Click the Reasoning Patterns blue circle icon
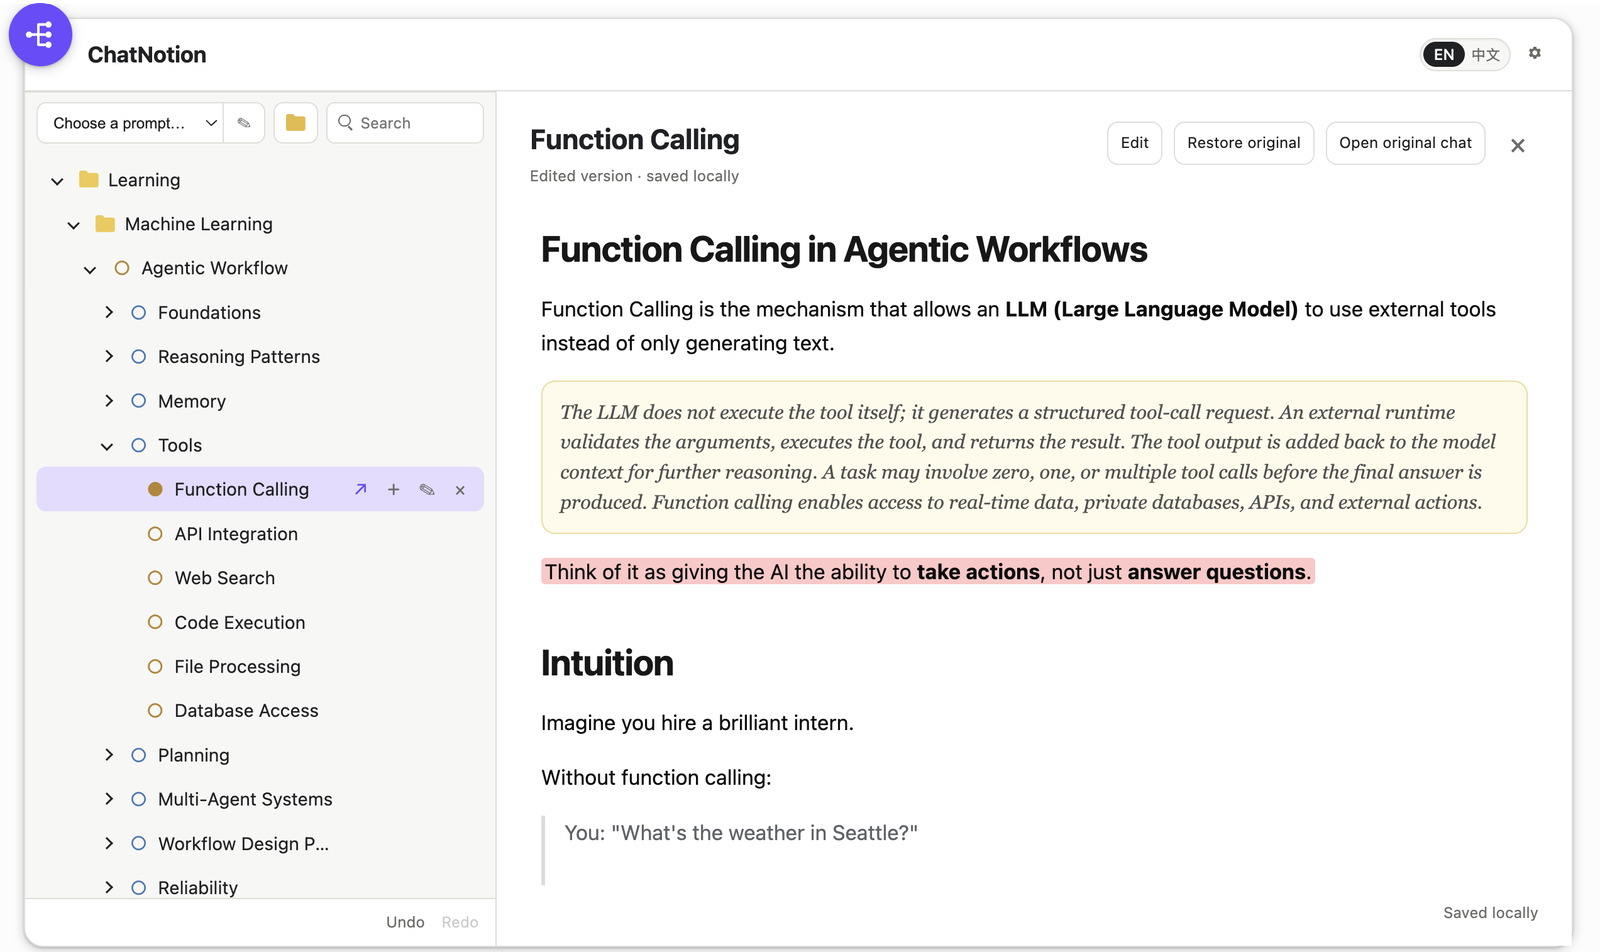 pos(139,356)
